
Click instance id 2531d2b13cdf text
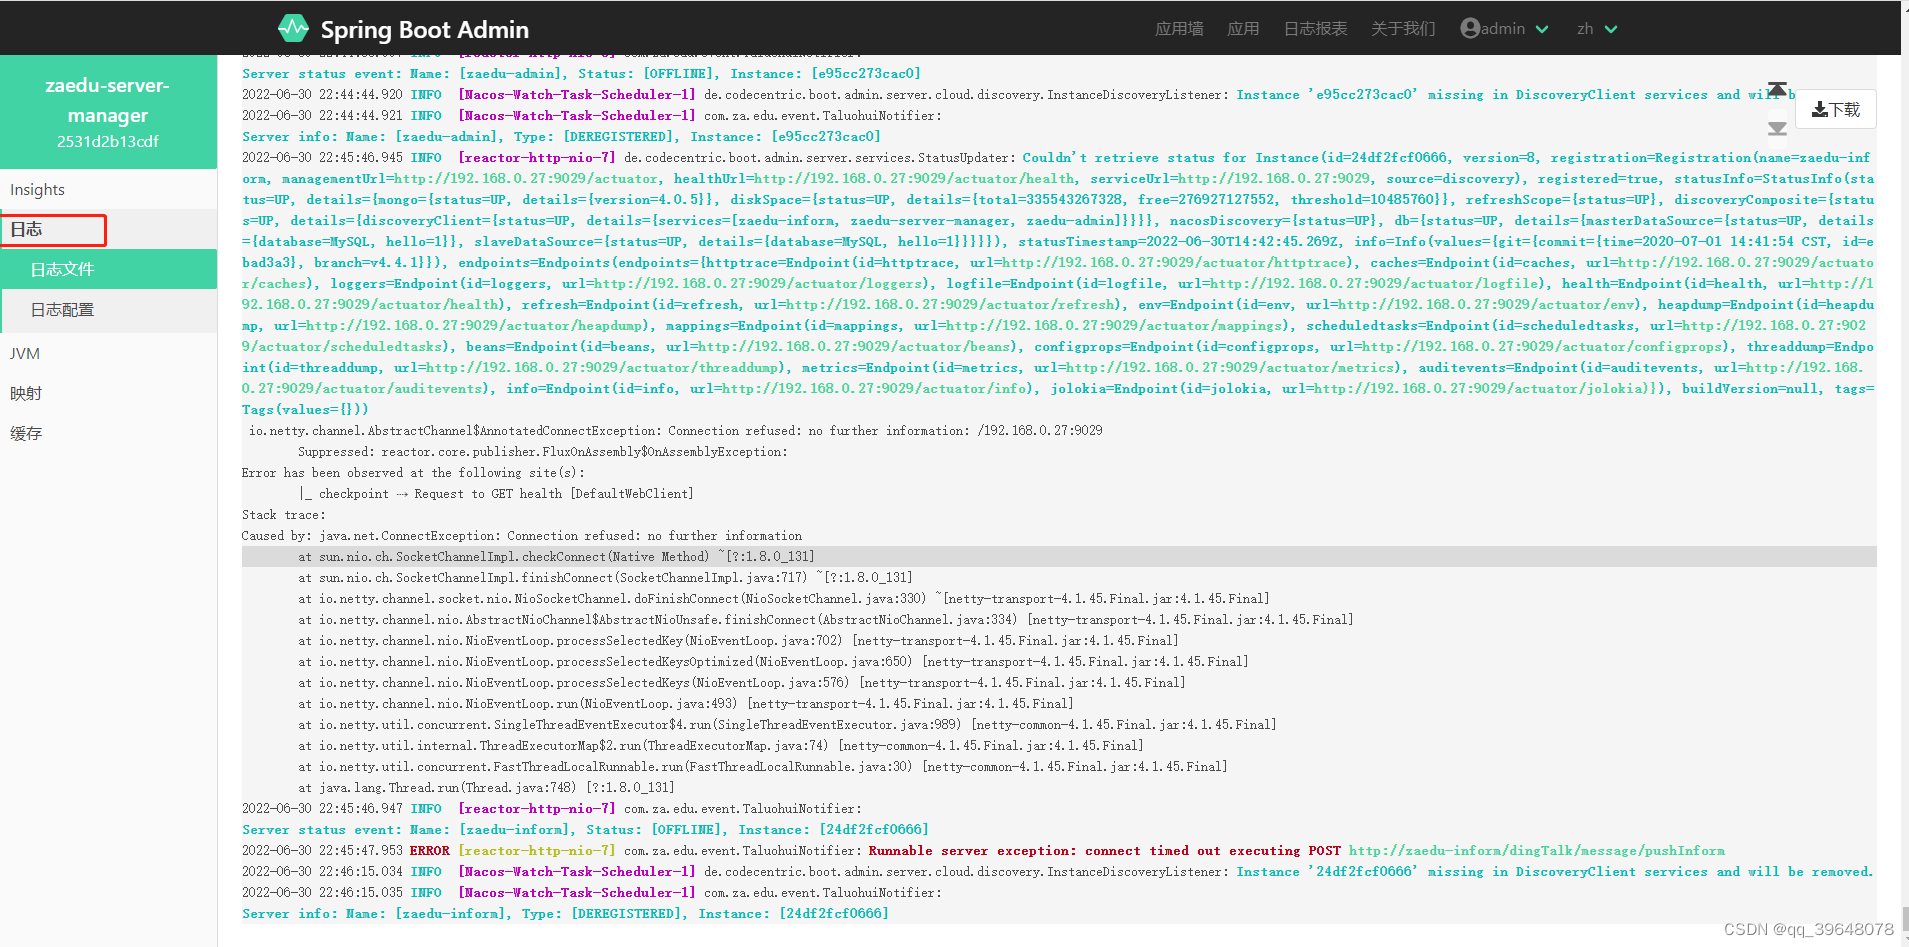pyautogui.click(x=108, y=142)
